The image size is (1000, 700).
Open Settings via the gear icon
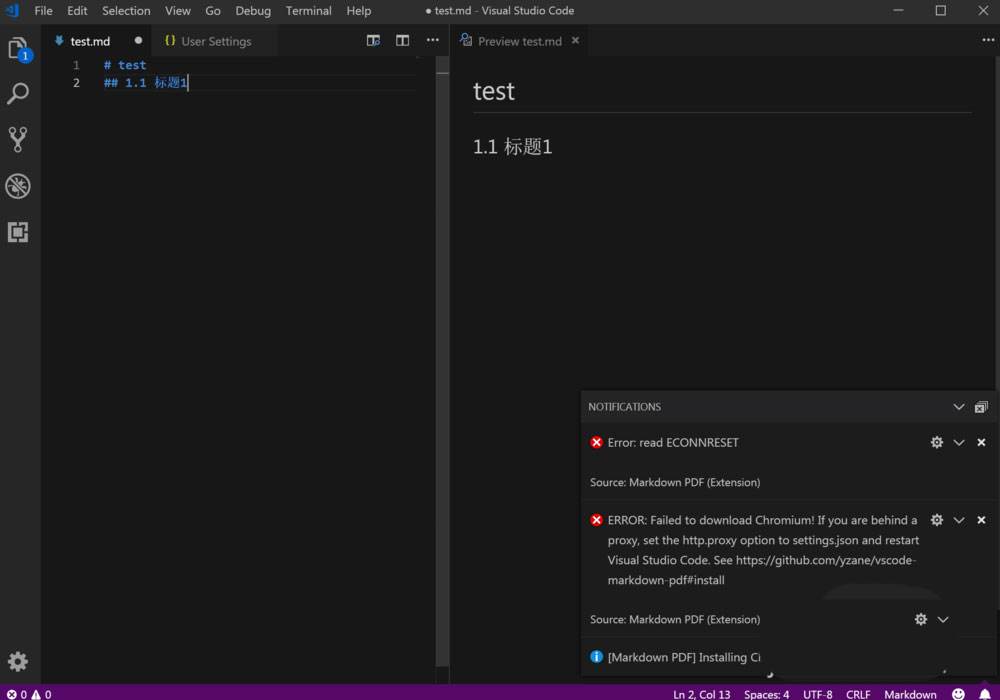click(x=19, y=661)
